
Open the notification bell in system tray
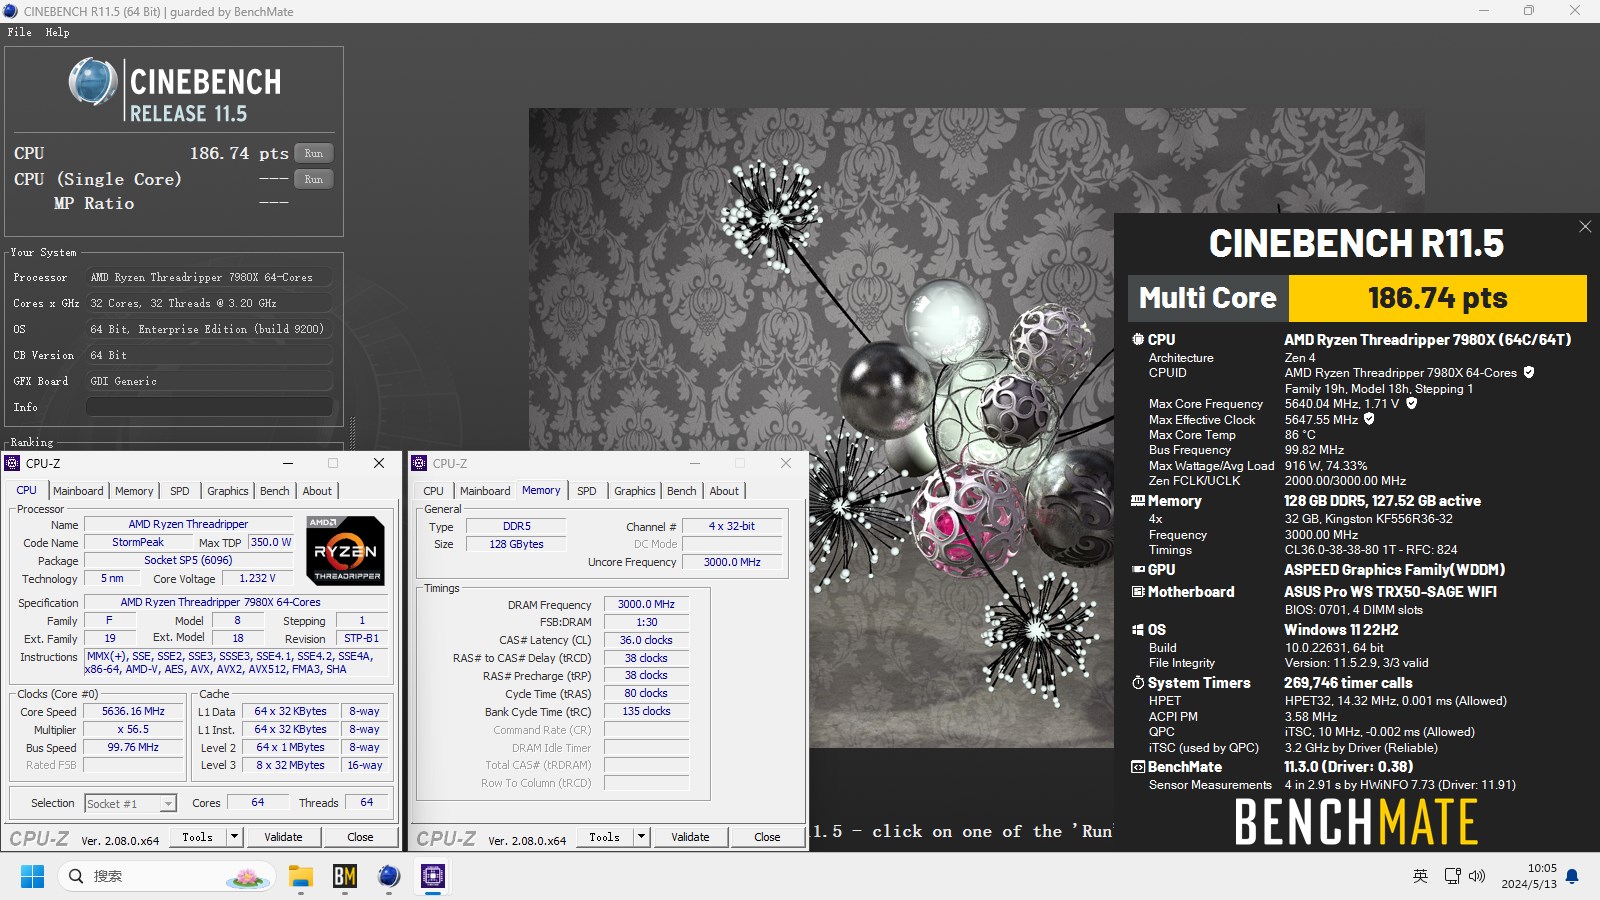tap(1572, 876)
